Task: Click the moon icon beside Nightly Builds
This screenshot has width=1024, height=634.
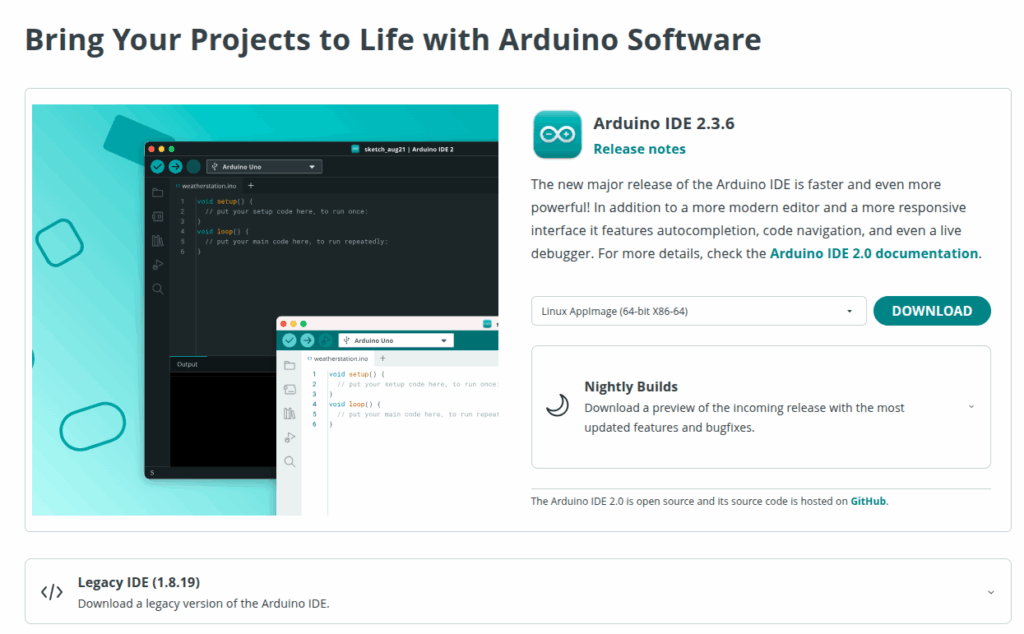Action: (557, 405)
